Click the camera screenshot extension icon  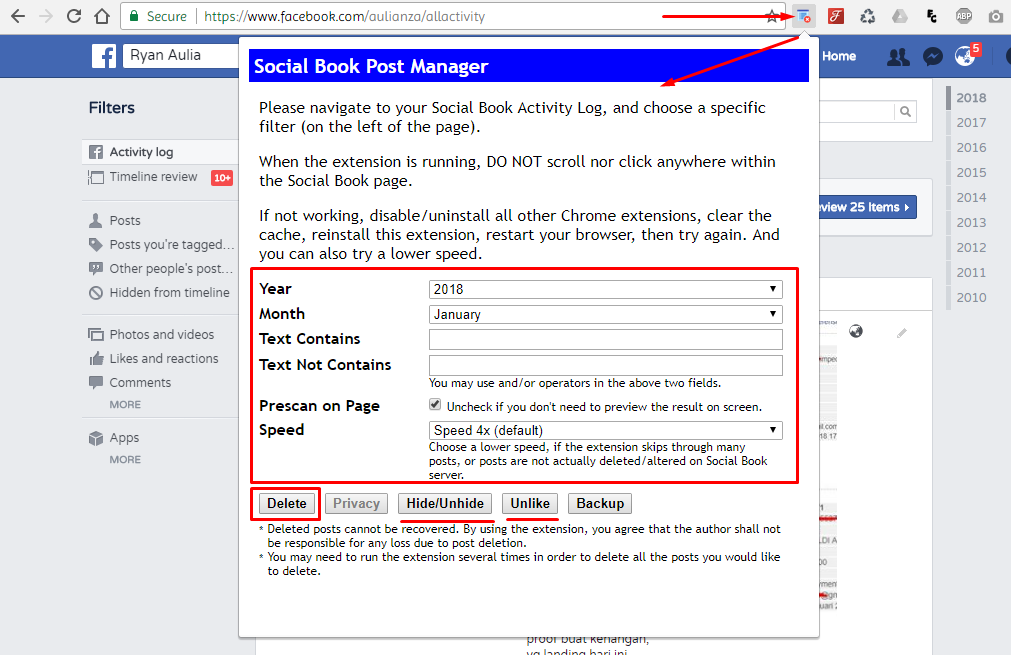996,17
